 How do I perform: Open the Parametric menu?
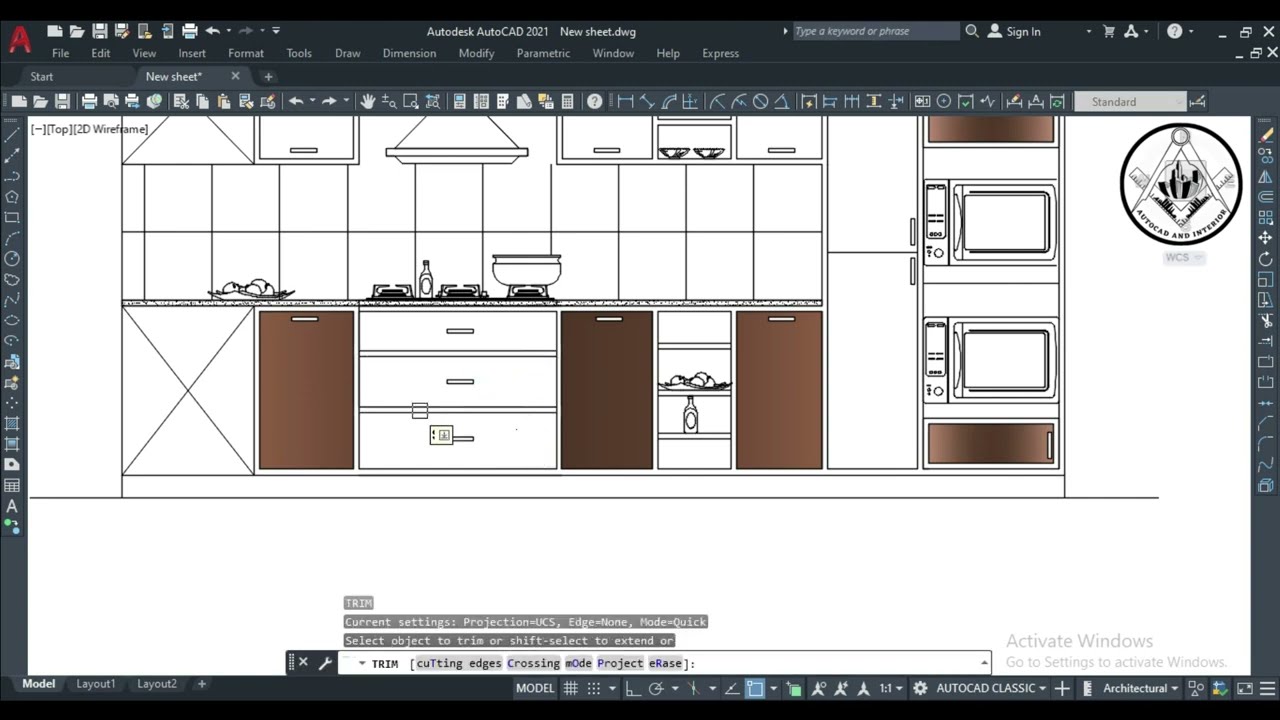pos(543,53)
